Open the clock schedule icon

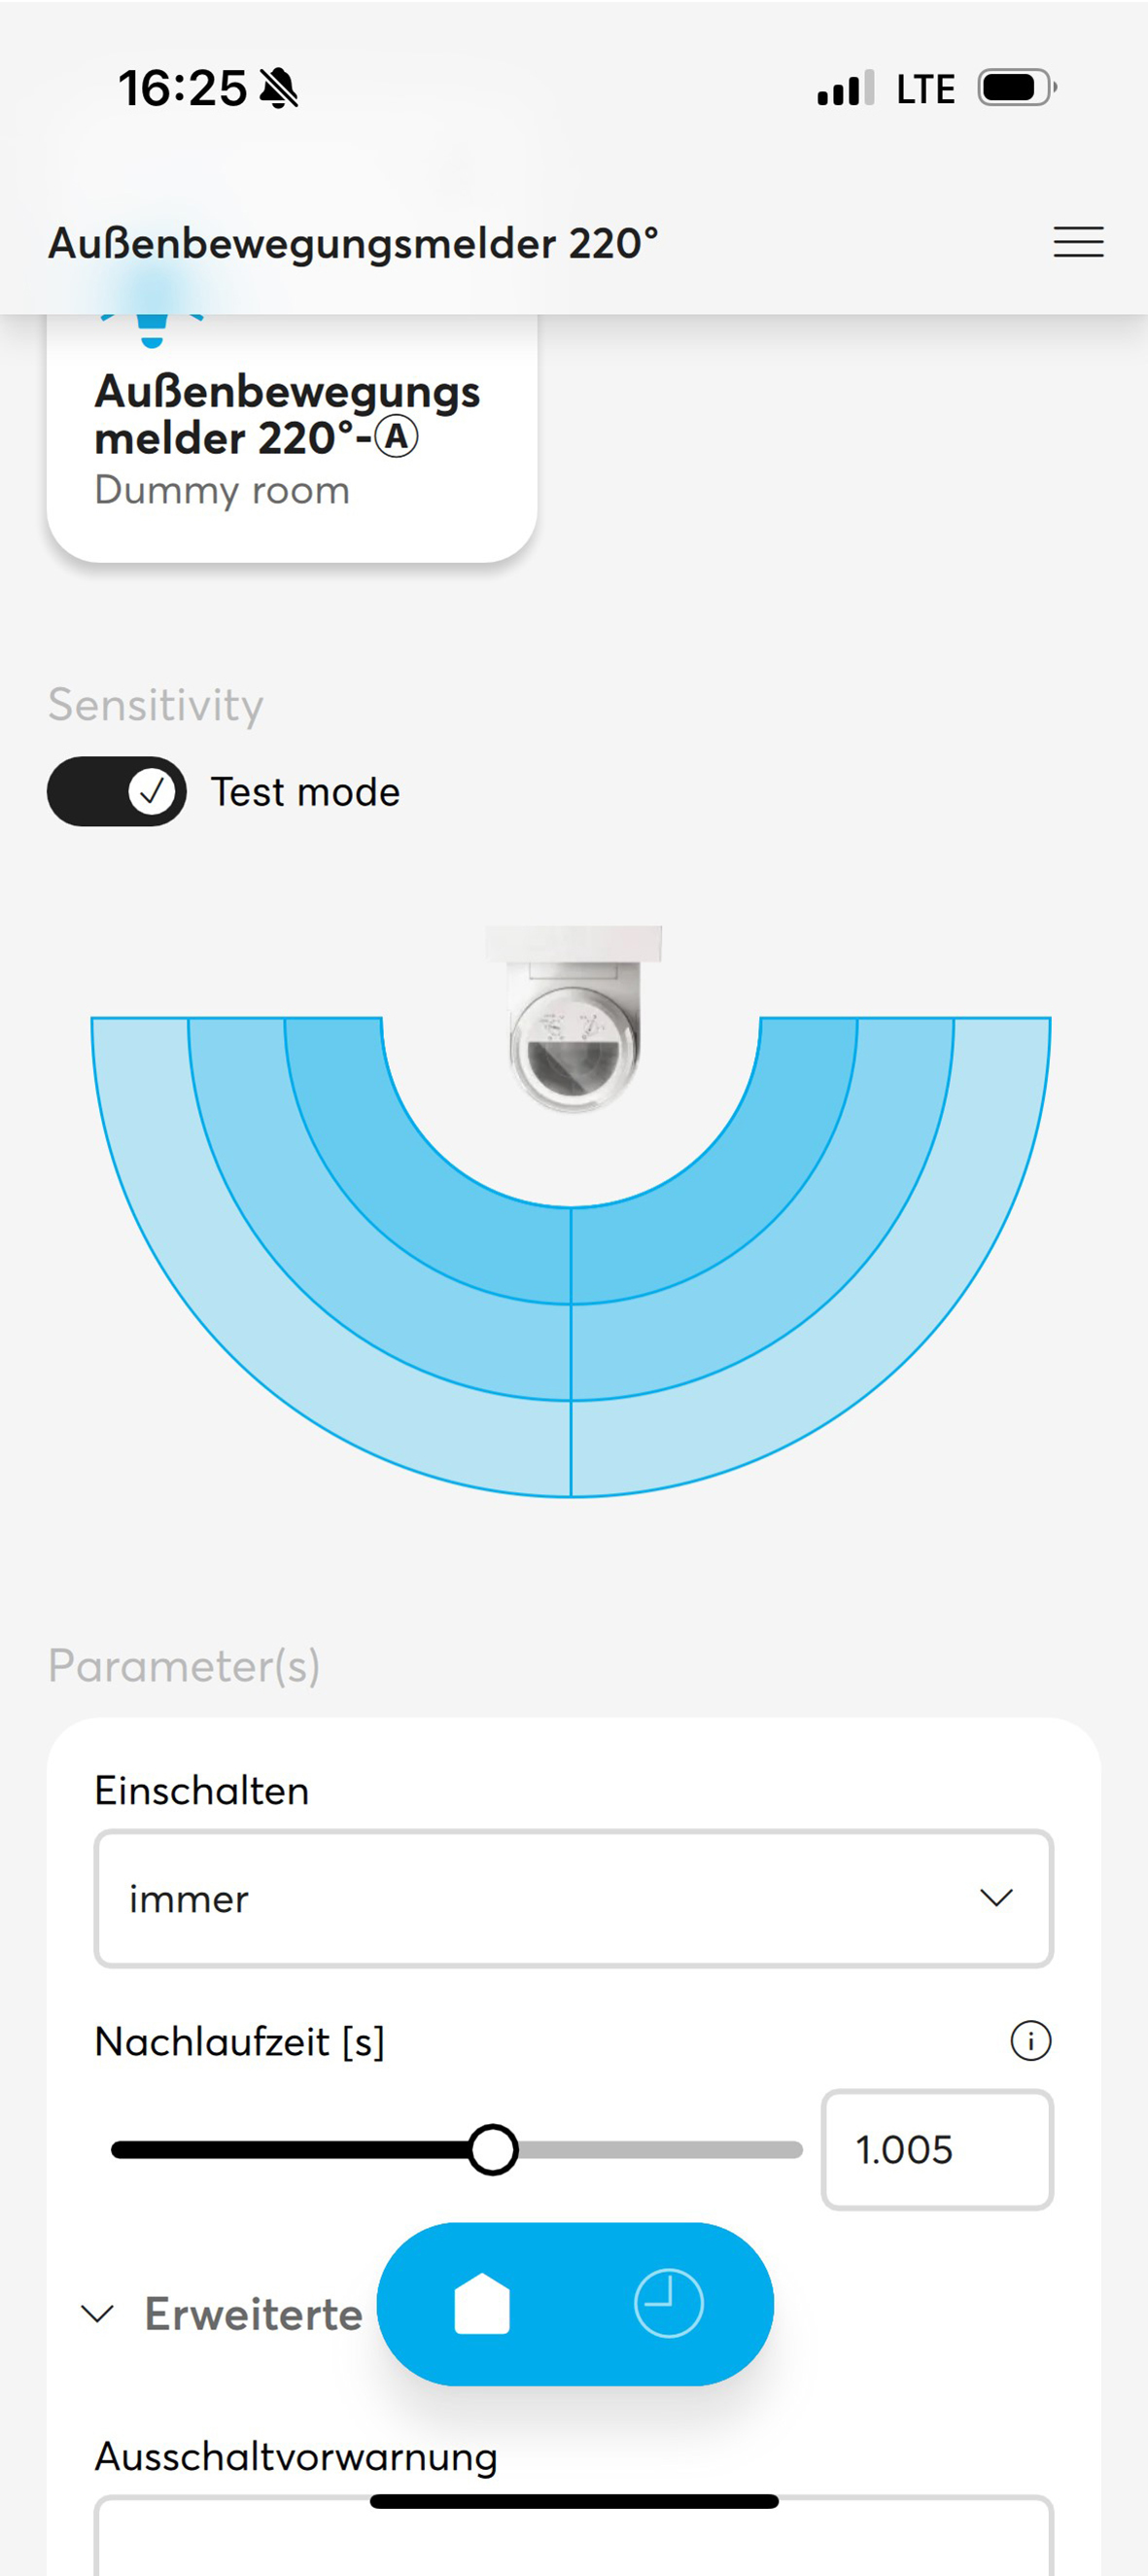668,2303
